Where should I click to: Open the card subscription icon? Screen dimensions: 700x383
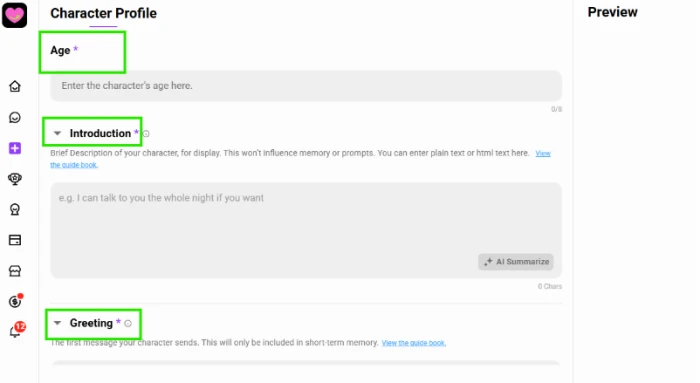pos(15,240)
